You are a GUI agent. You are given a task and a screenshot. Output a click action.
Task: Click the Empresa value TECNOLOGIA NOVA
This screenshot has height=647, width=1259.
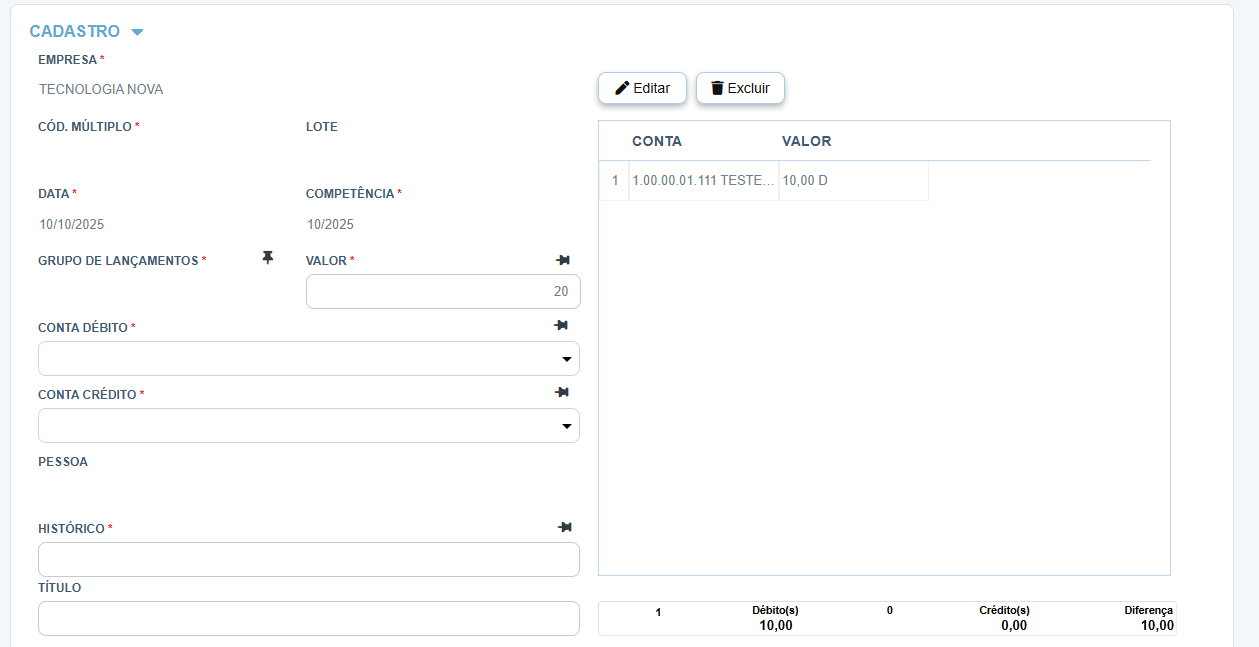[101, 89]
